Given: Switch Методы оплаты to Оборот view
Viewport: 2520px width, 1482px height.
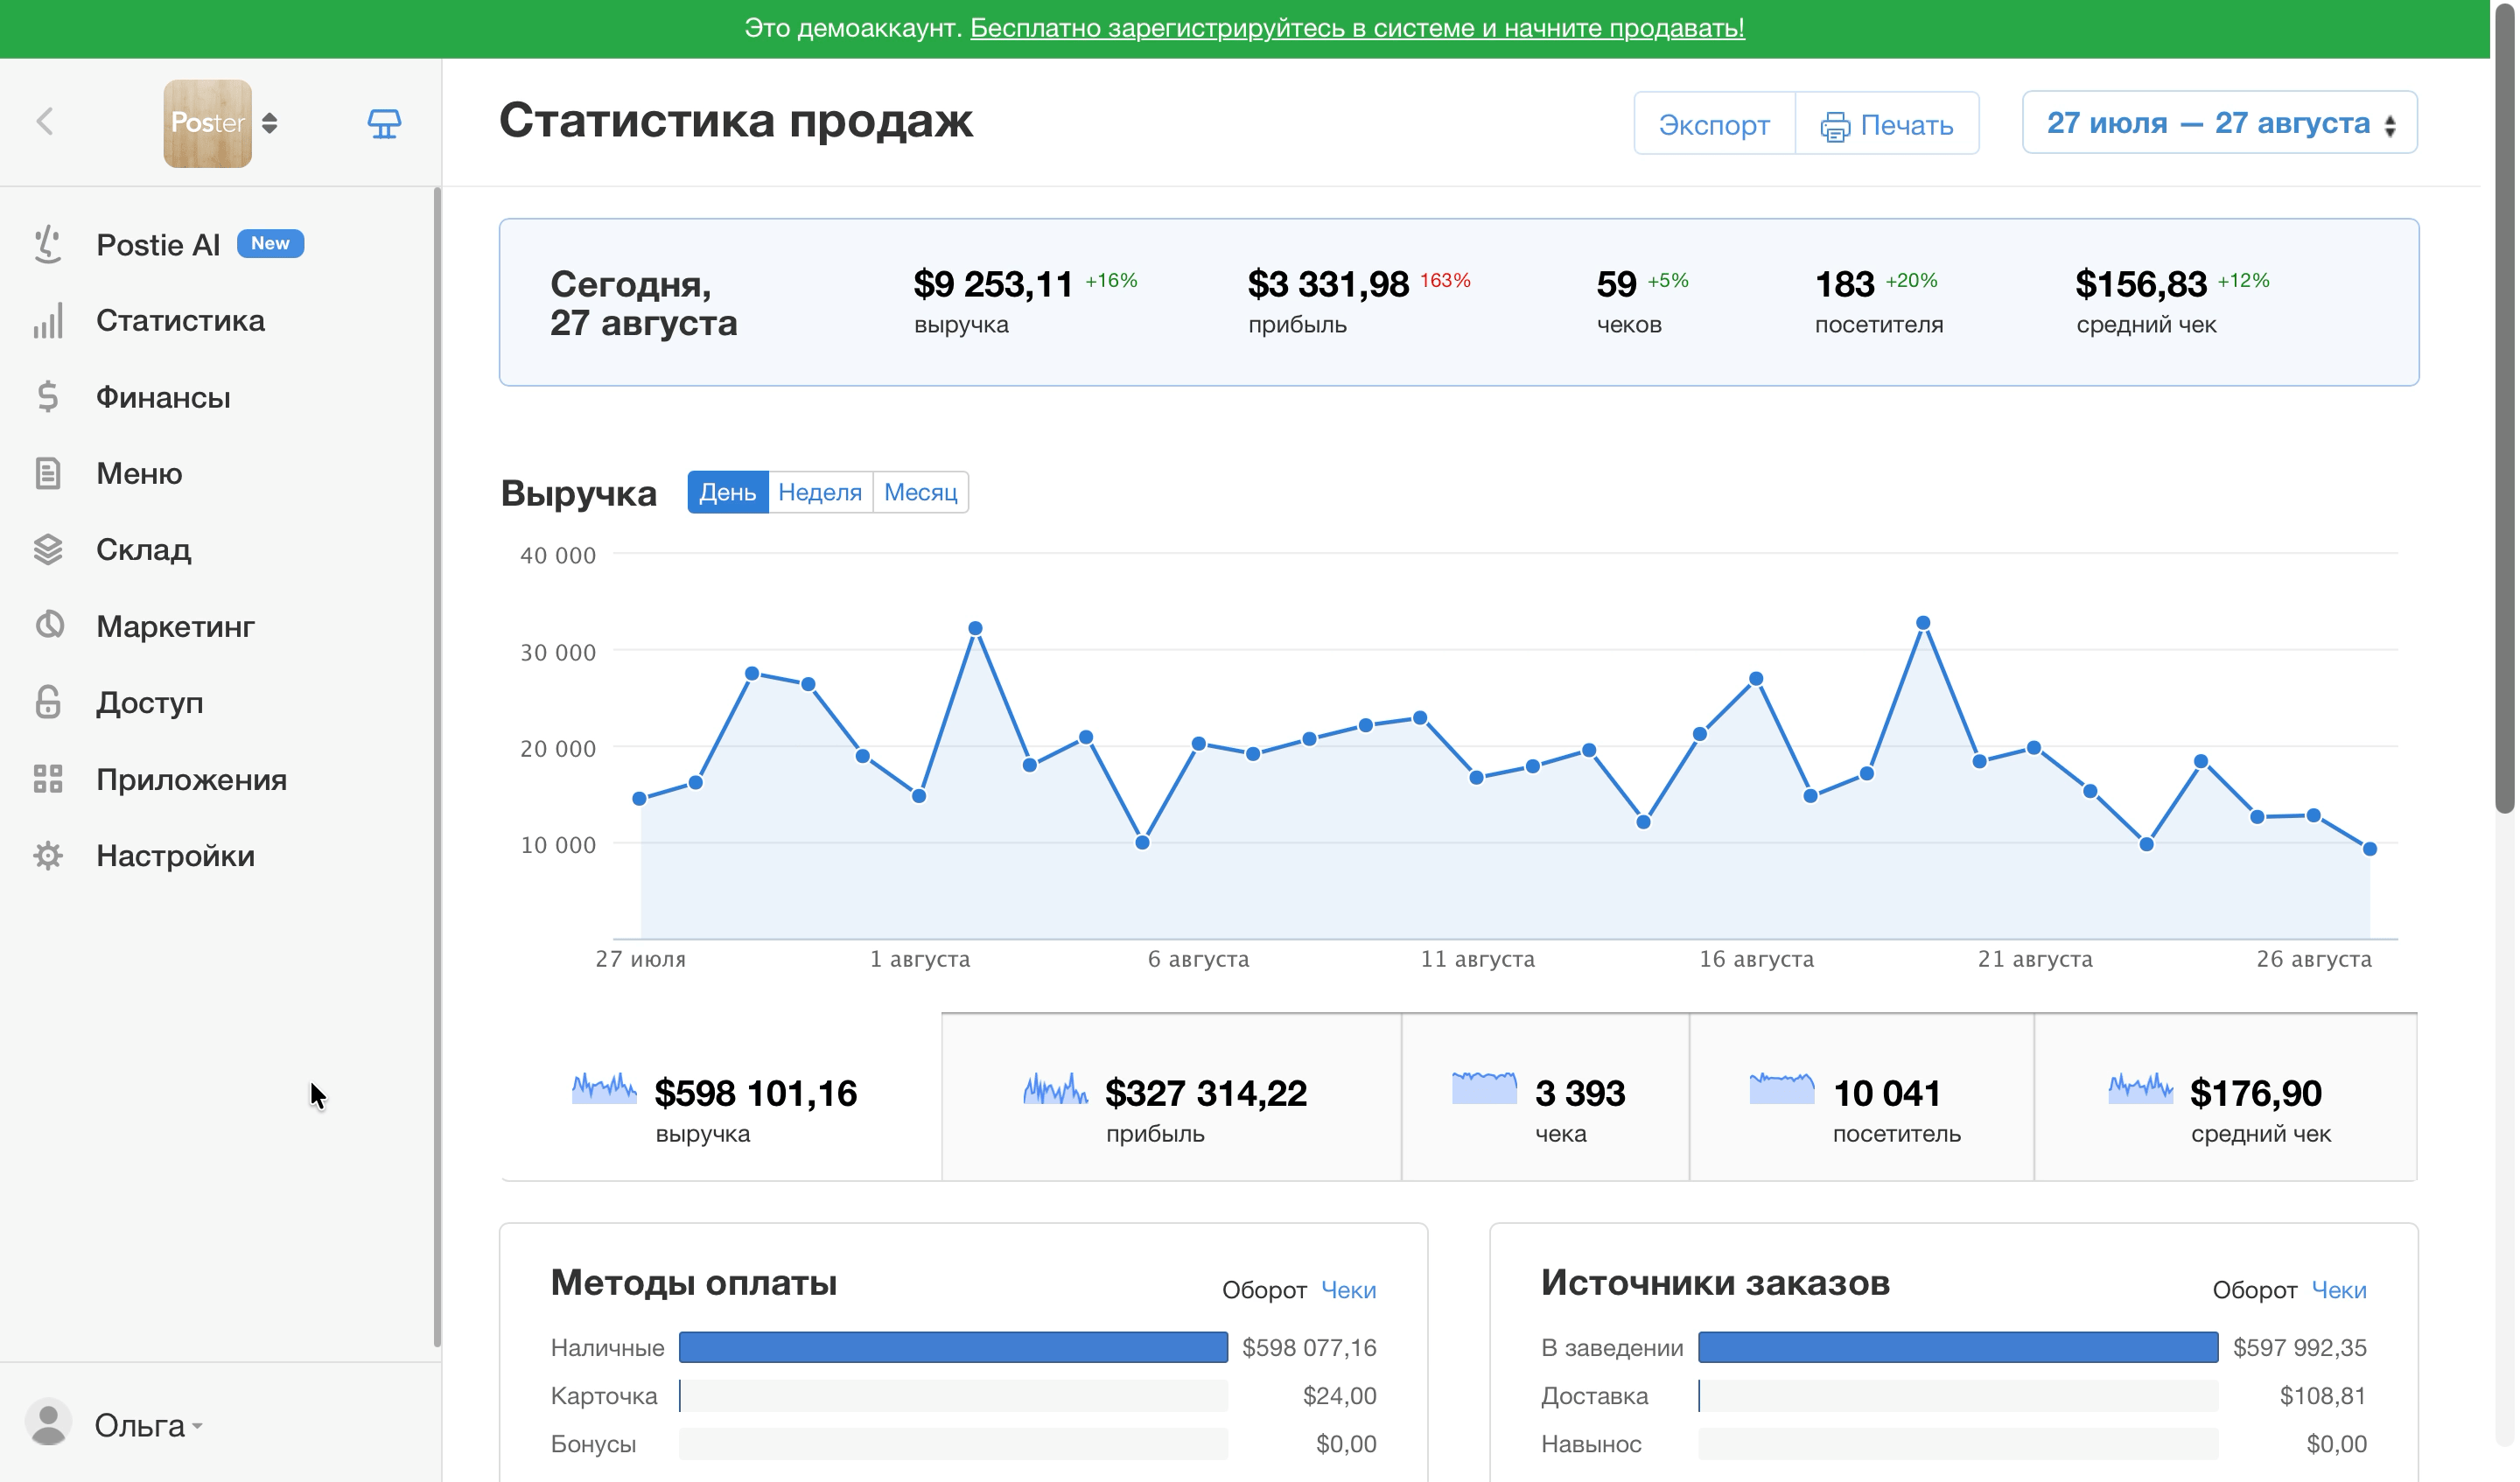Looking at the screenshot, I should tap(1264, 1291).
